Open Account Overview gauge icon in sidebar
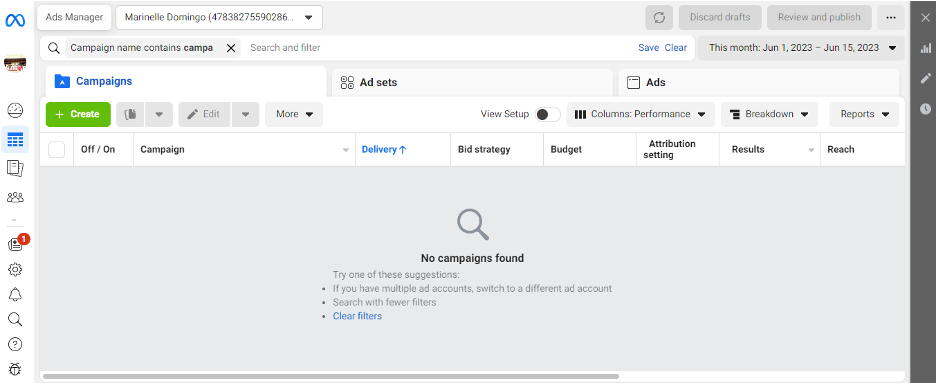The height and width of the screenshot is (384, 936). [15, 110]
